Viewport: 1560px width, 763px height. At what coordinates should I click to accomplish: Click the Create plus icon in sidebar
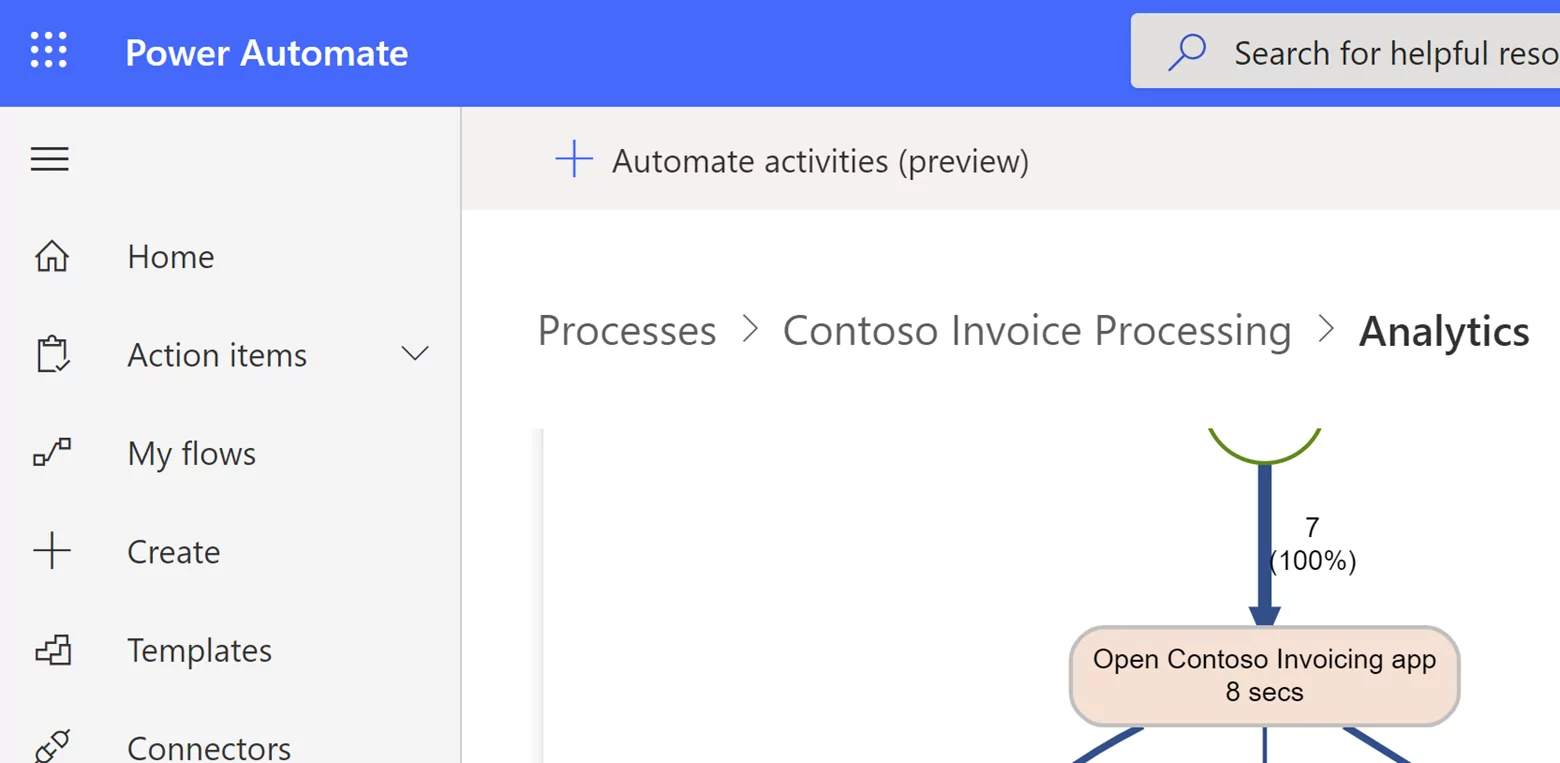point(52,552)
